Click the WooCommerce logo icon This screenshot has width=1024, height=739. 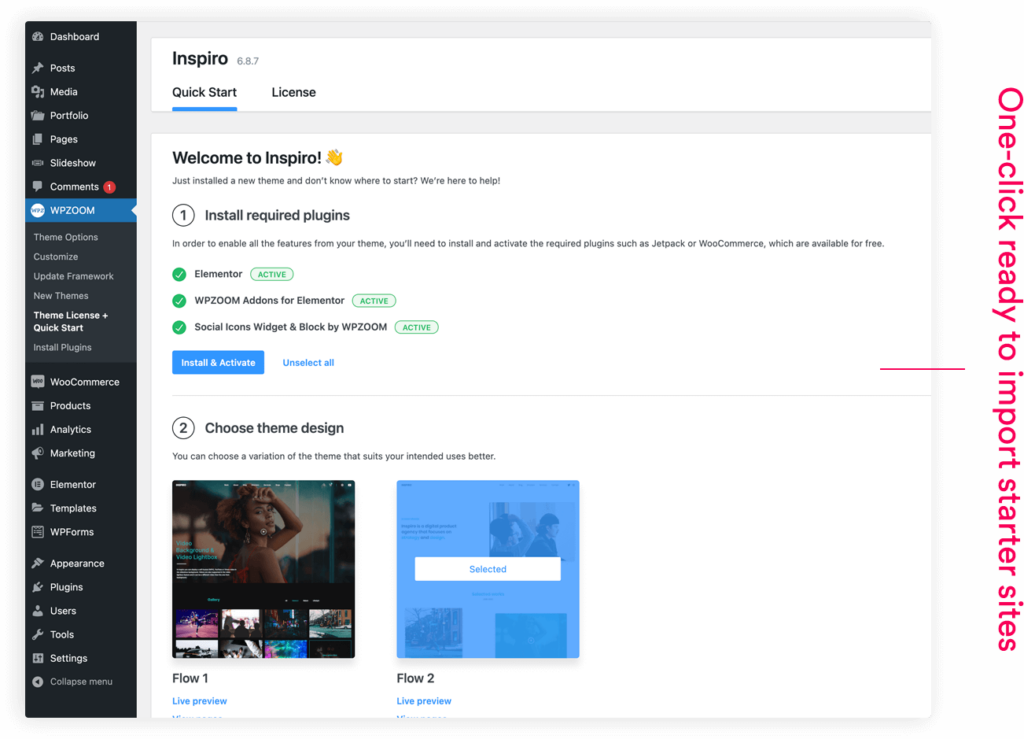tap(38, 382)
